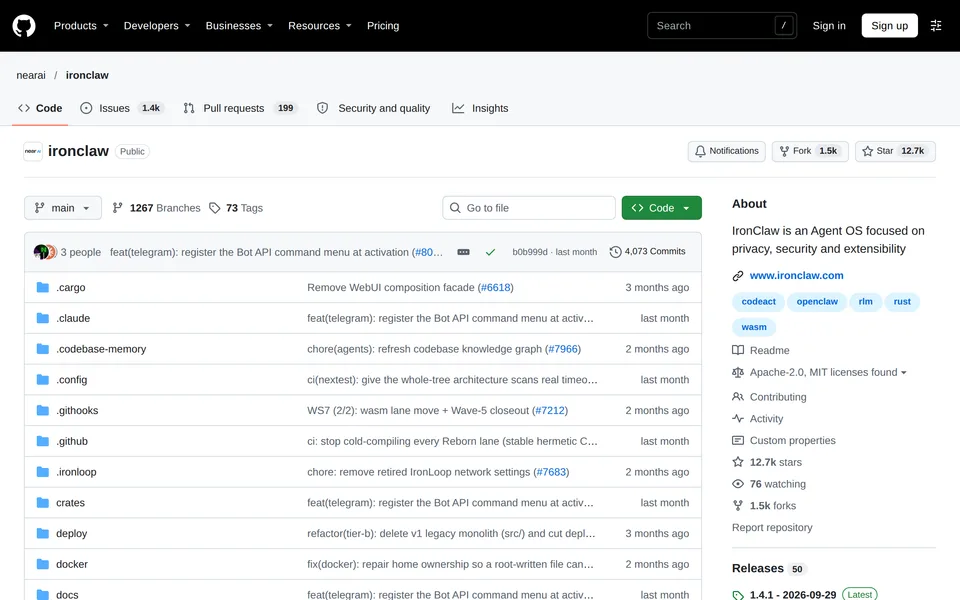Screen dimensions: 960x600
Task: Click the Go to file search box
Action: pyautogui.click(x=529, y=208)
